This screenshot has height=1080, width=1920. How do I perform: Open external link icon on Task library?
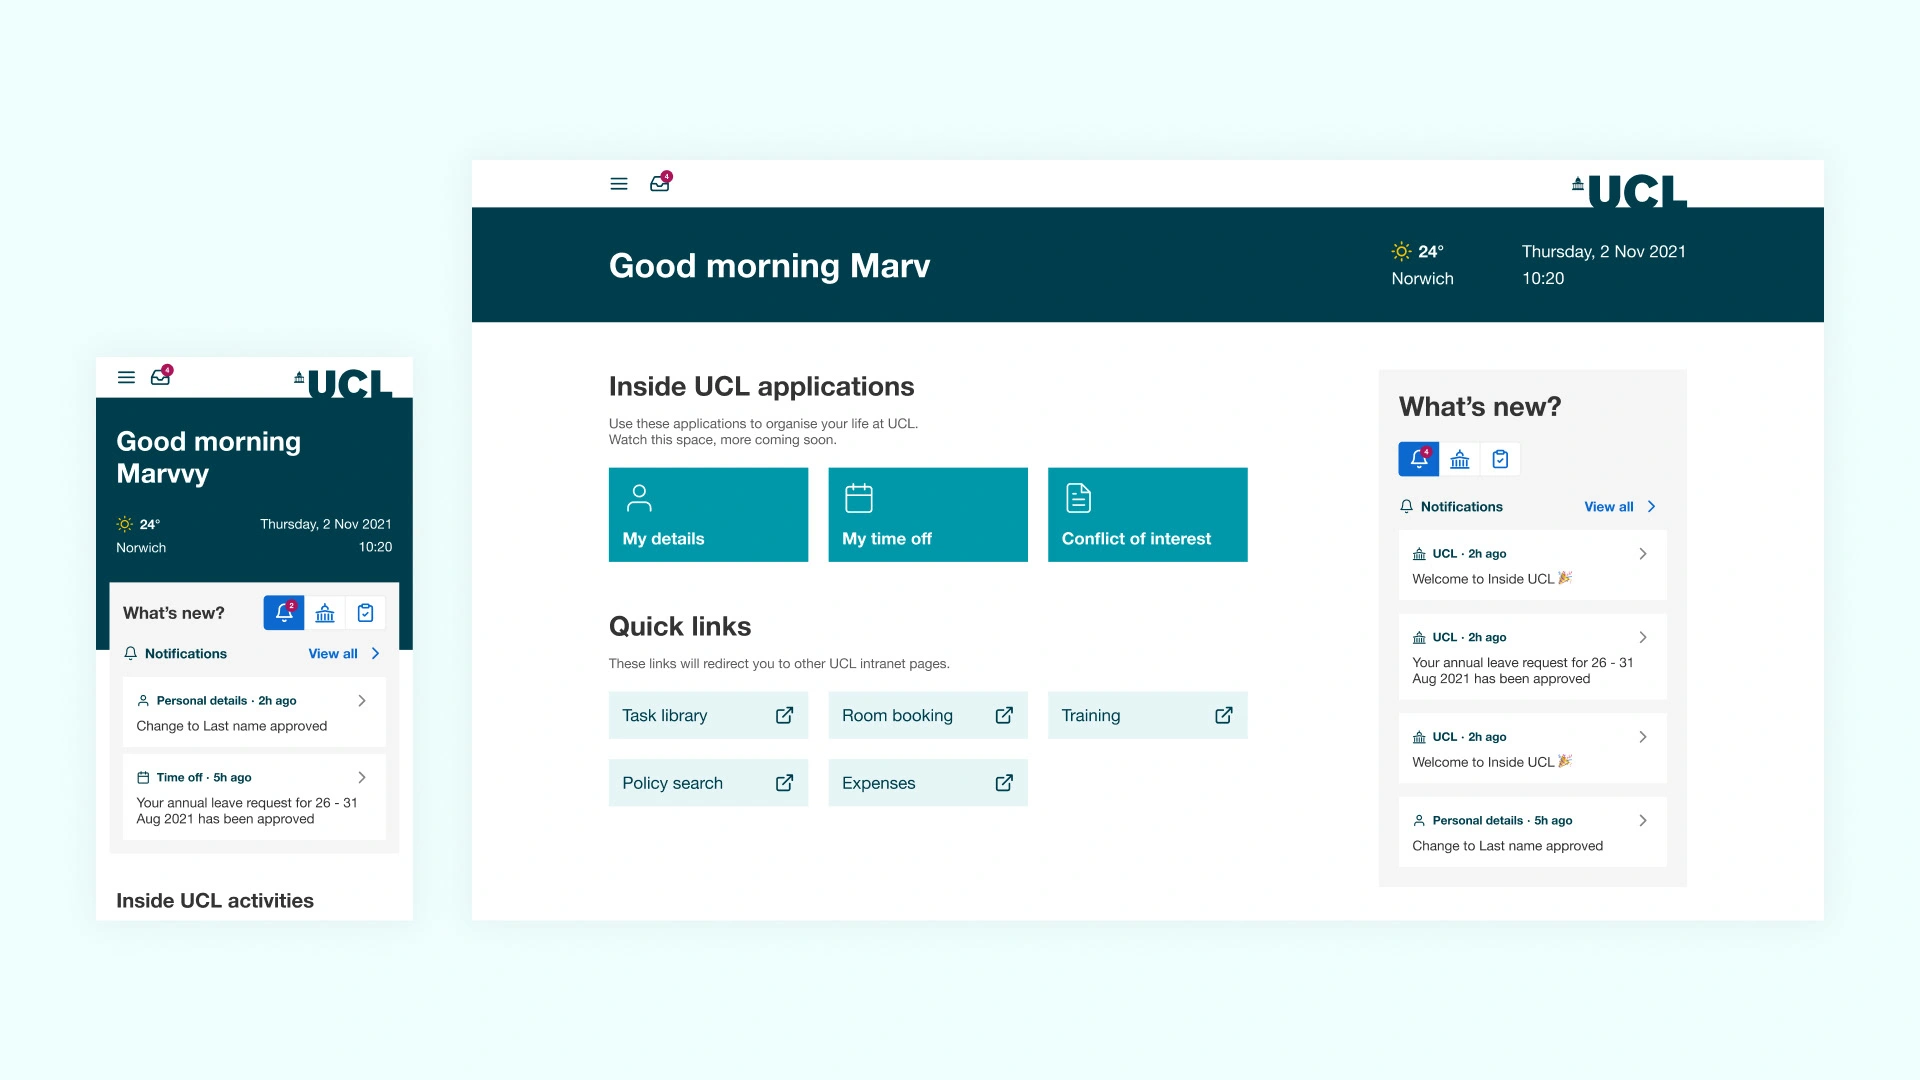tap(785, 715)
